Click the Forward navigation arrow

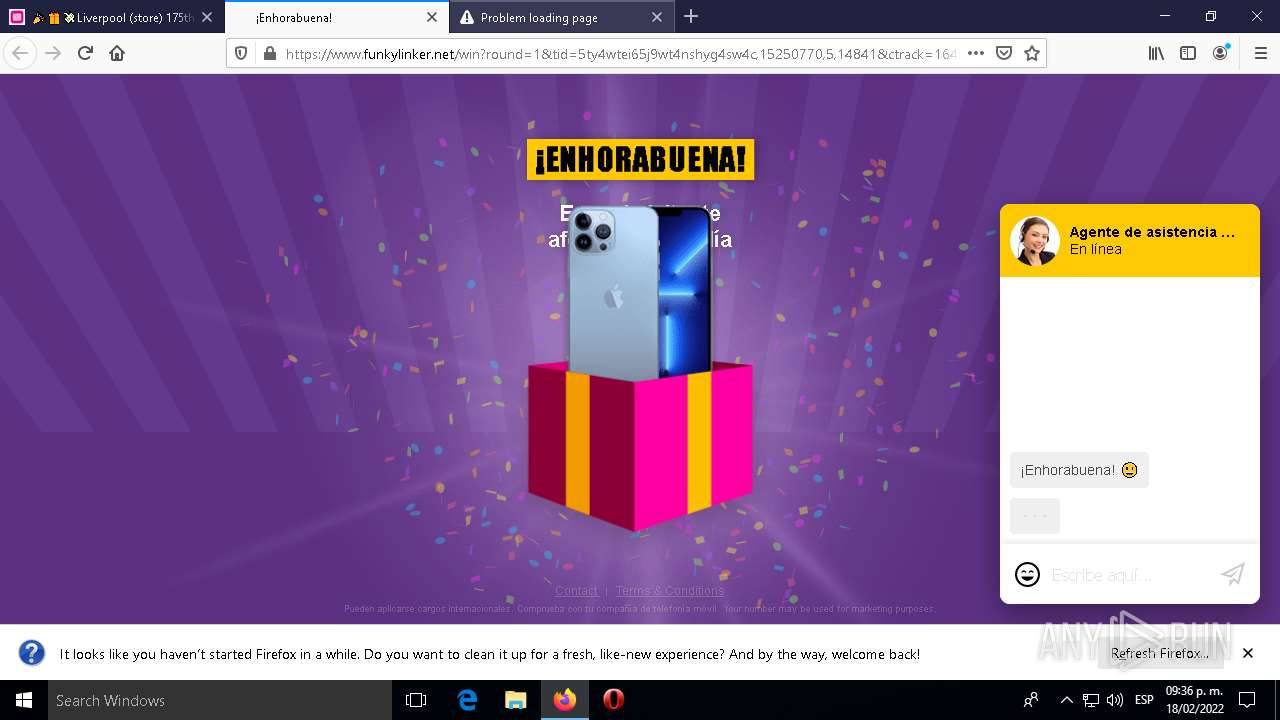coord(53,53)
